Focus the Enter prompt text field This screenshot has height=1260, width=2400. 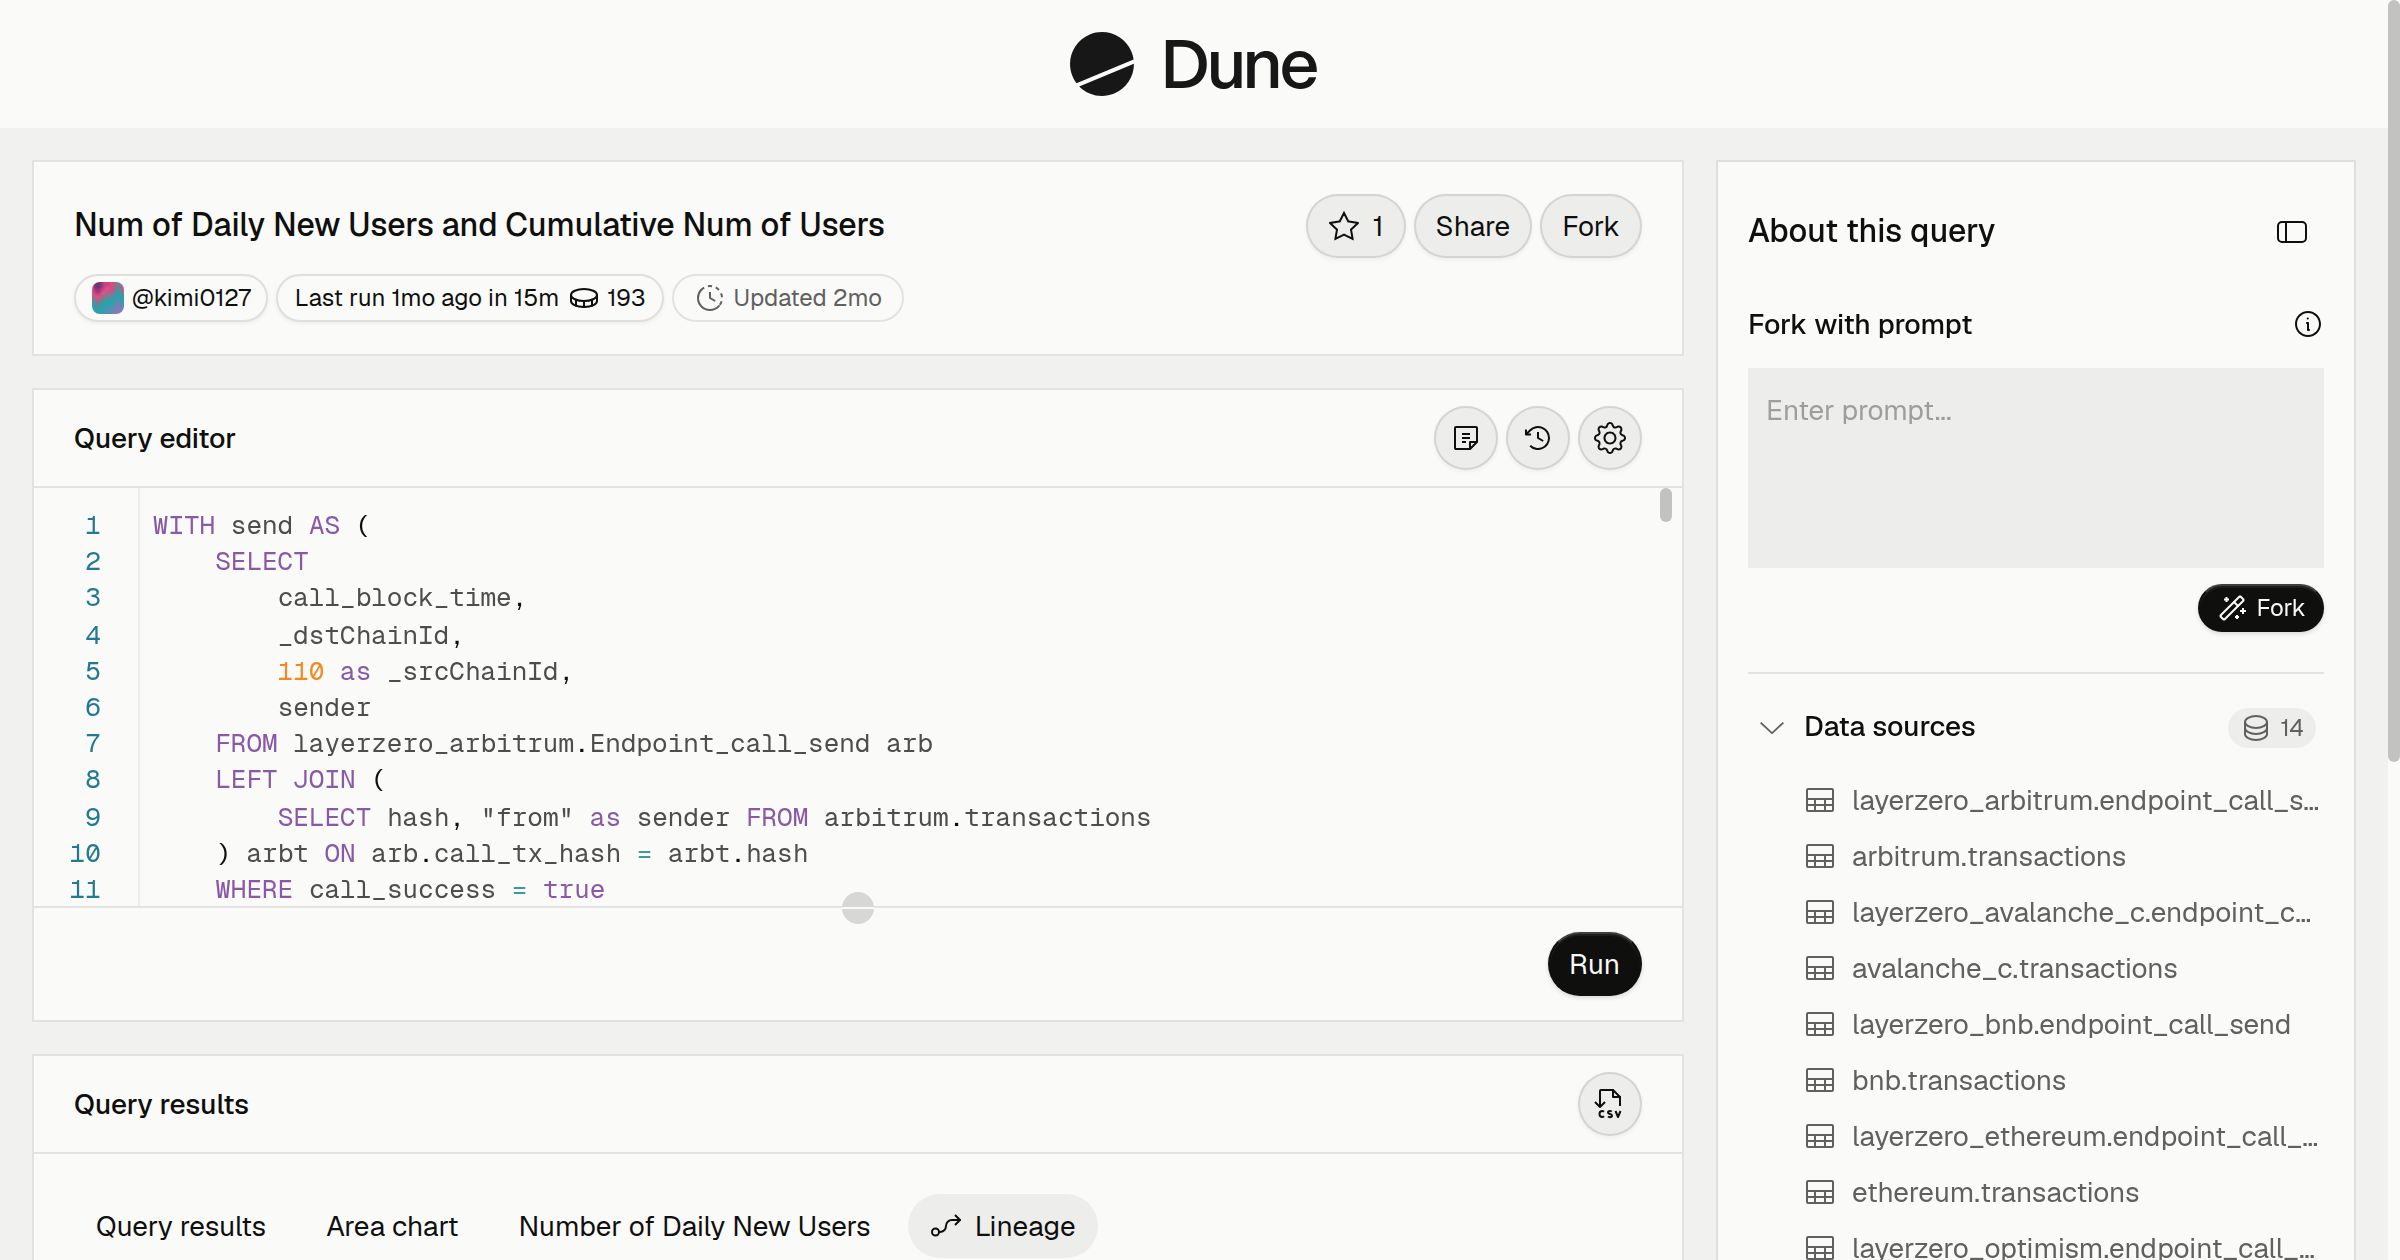point(2035,468)
